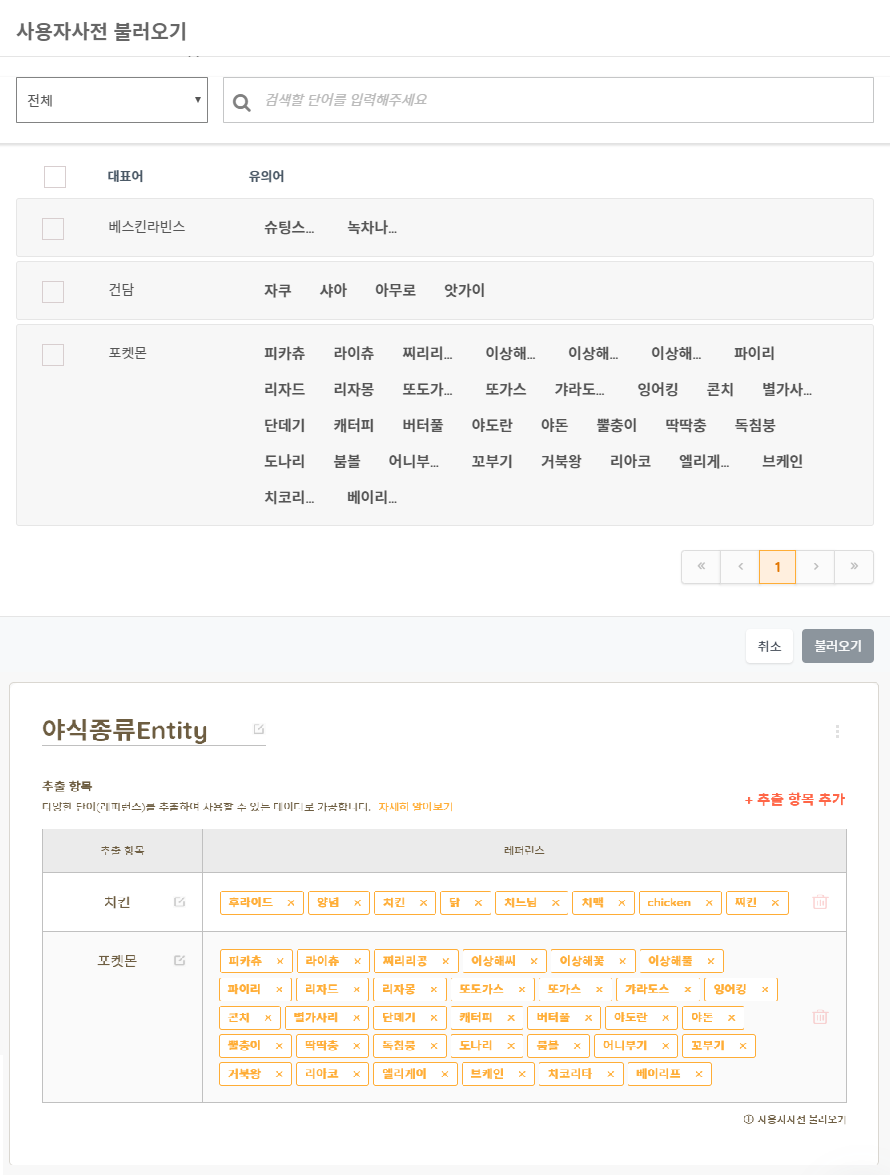Click + 추출 항목 추가 link

pos(795,800)
